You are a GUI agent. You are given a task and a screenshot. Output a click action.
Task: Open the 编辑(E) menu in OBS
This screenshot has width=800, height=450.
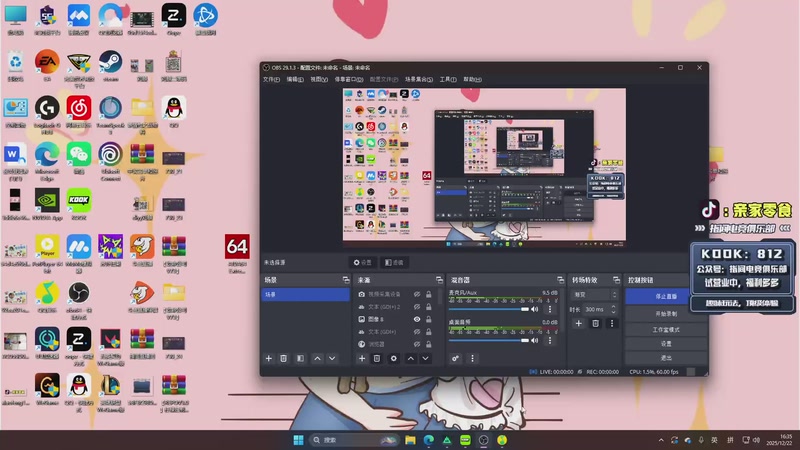tap(295, 80)
